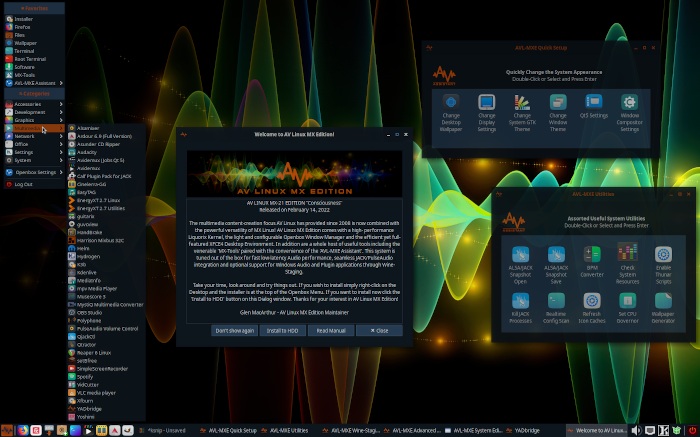Open Check System Resources utility
This screenshot has height=437, width=700.
coord(628,262)
